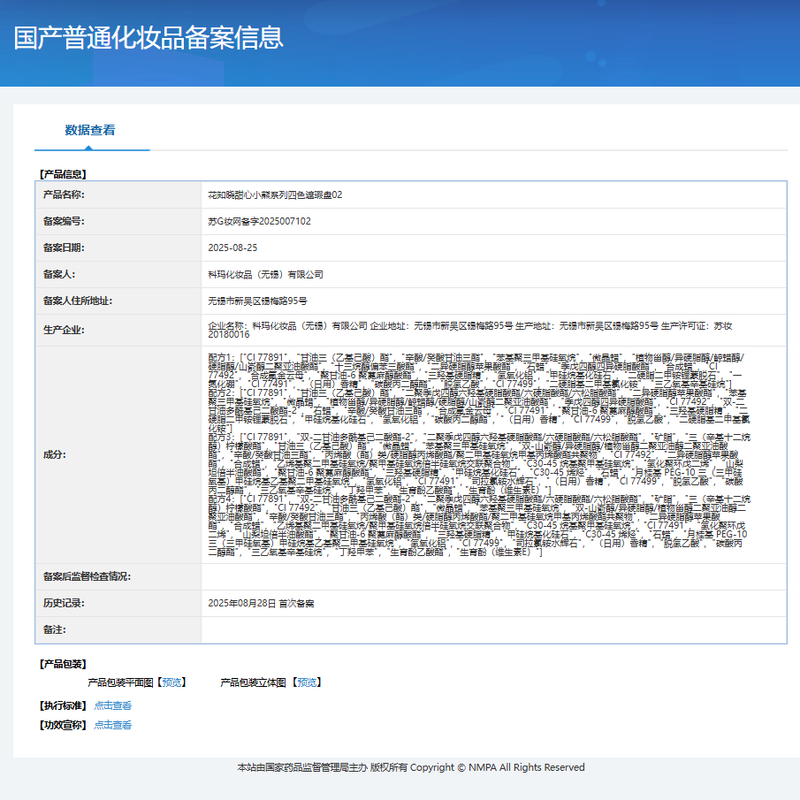Viewport: 800px width, 800px height.
Task: Click the filer value 科玛化妆品（无锡）有限公司
Action: tap(265, 274)
